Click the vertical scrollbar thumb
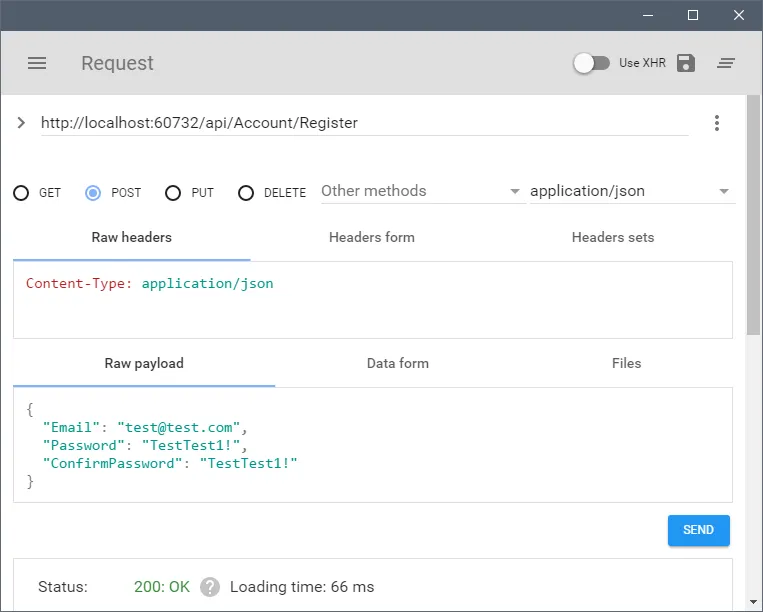 pos(753,215)
